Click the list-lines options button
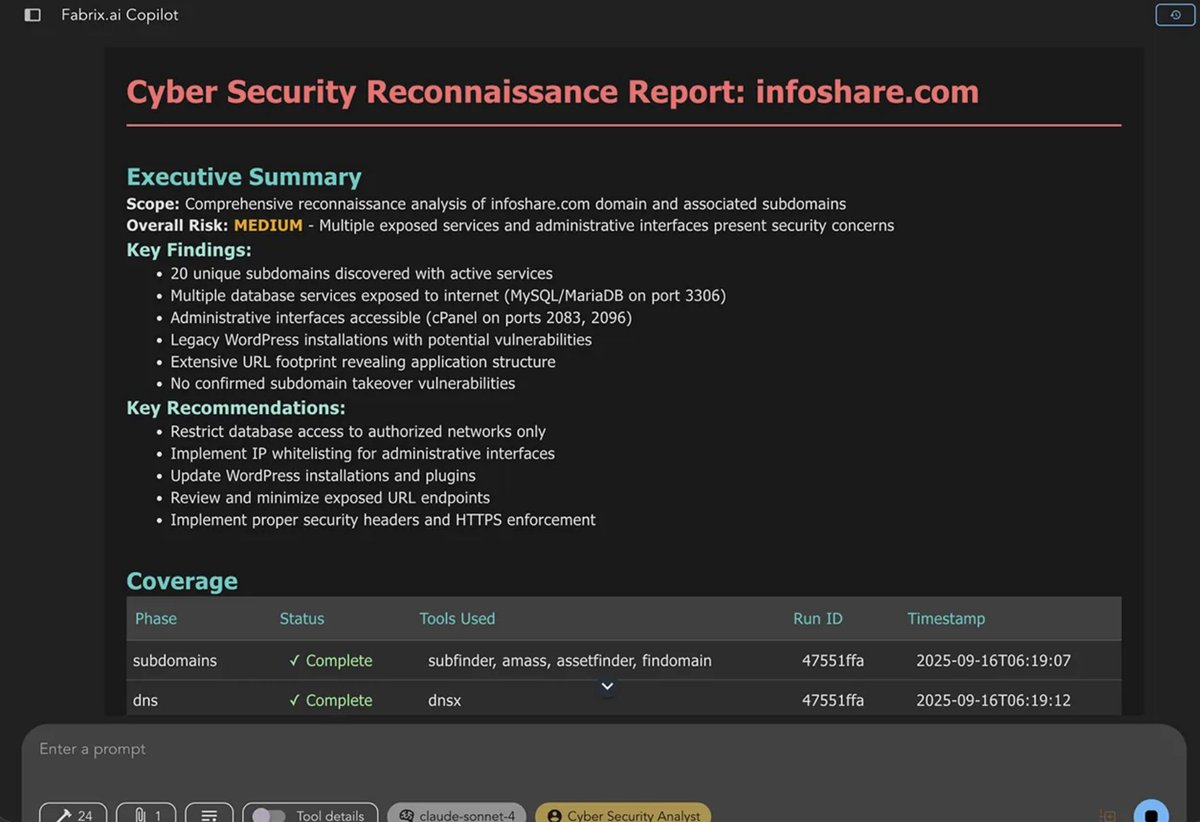Viewport: 1200px width, 822px height. pos(209,815)
